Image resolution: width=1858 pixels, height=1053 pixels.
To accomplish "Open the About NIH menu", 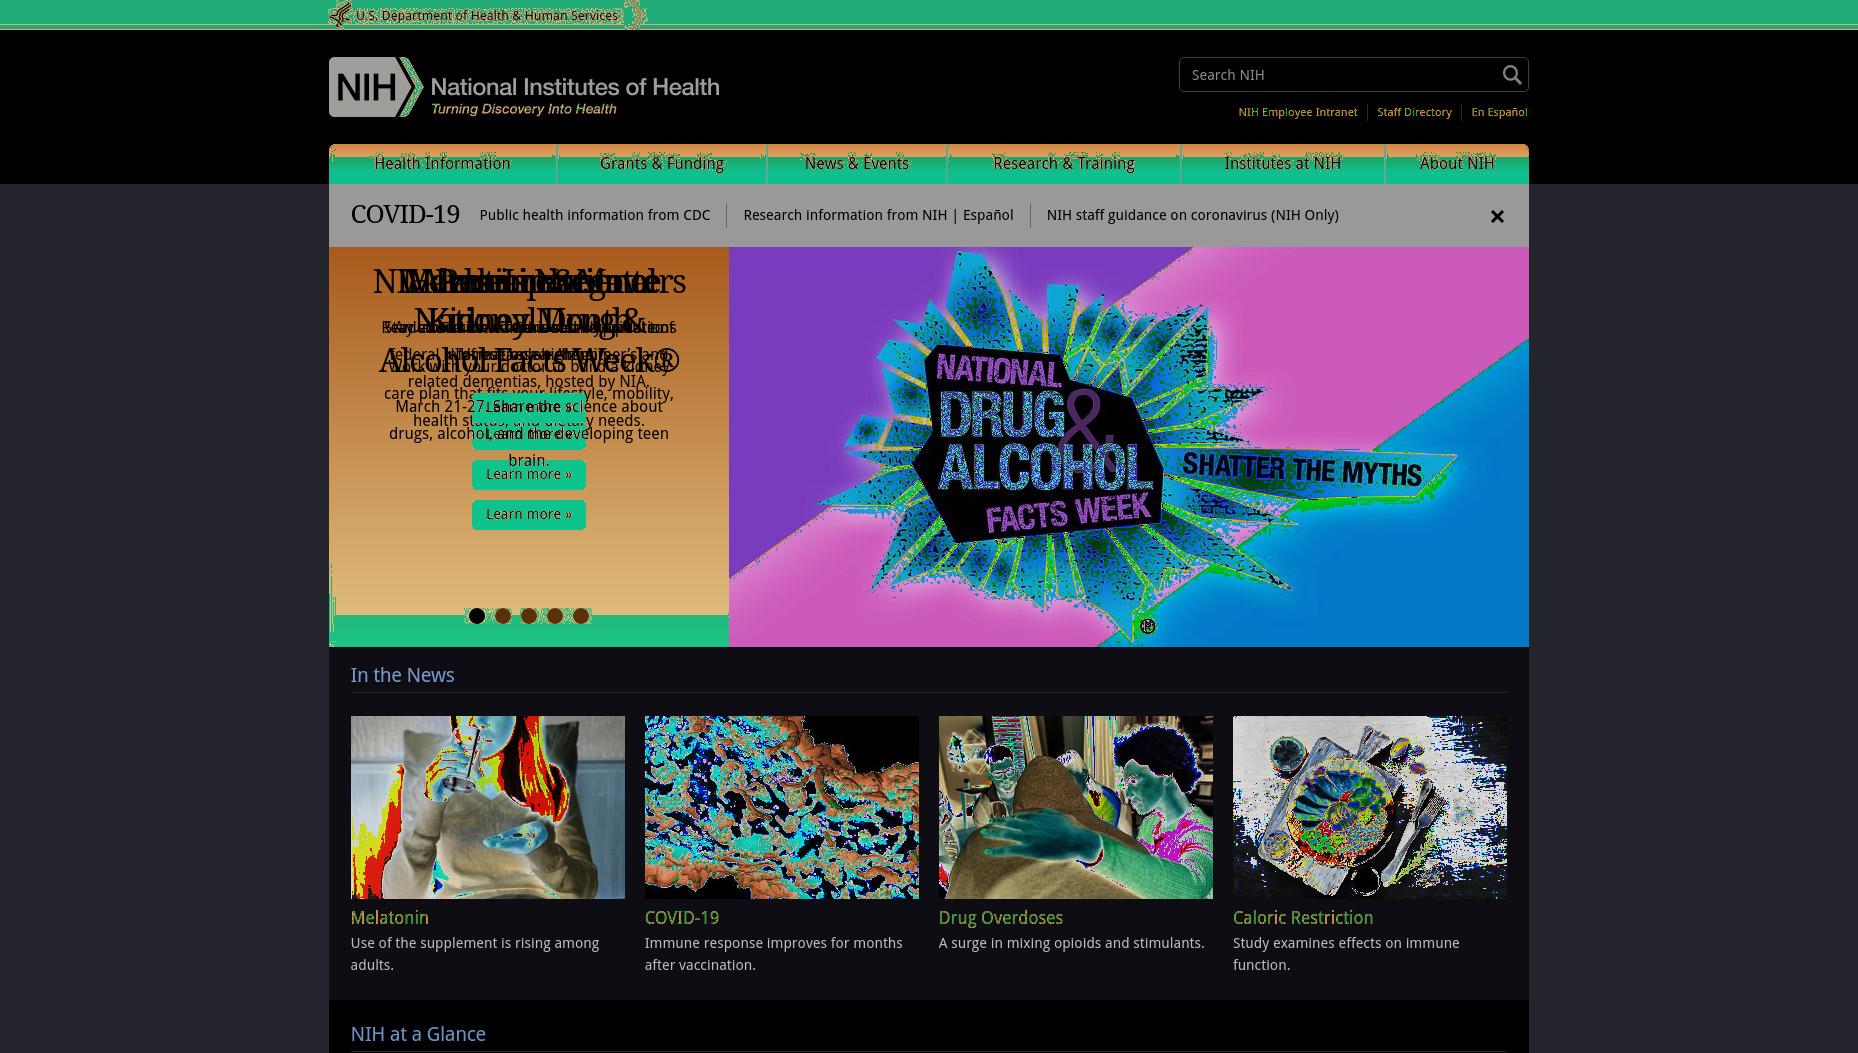I will click(1457, 164).
